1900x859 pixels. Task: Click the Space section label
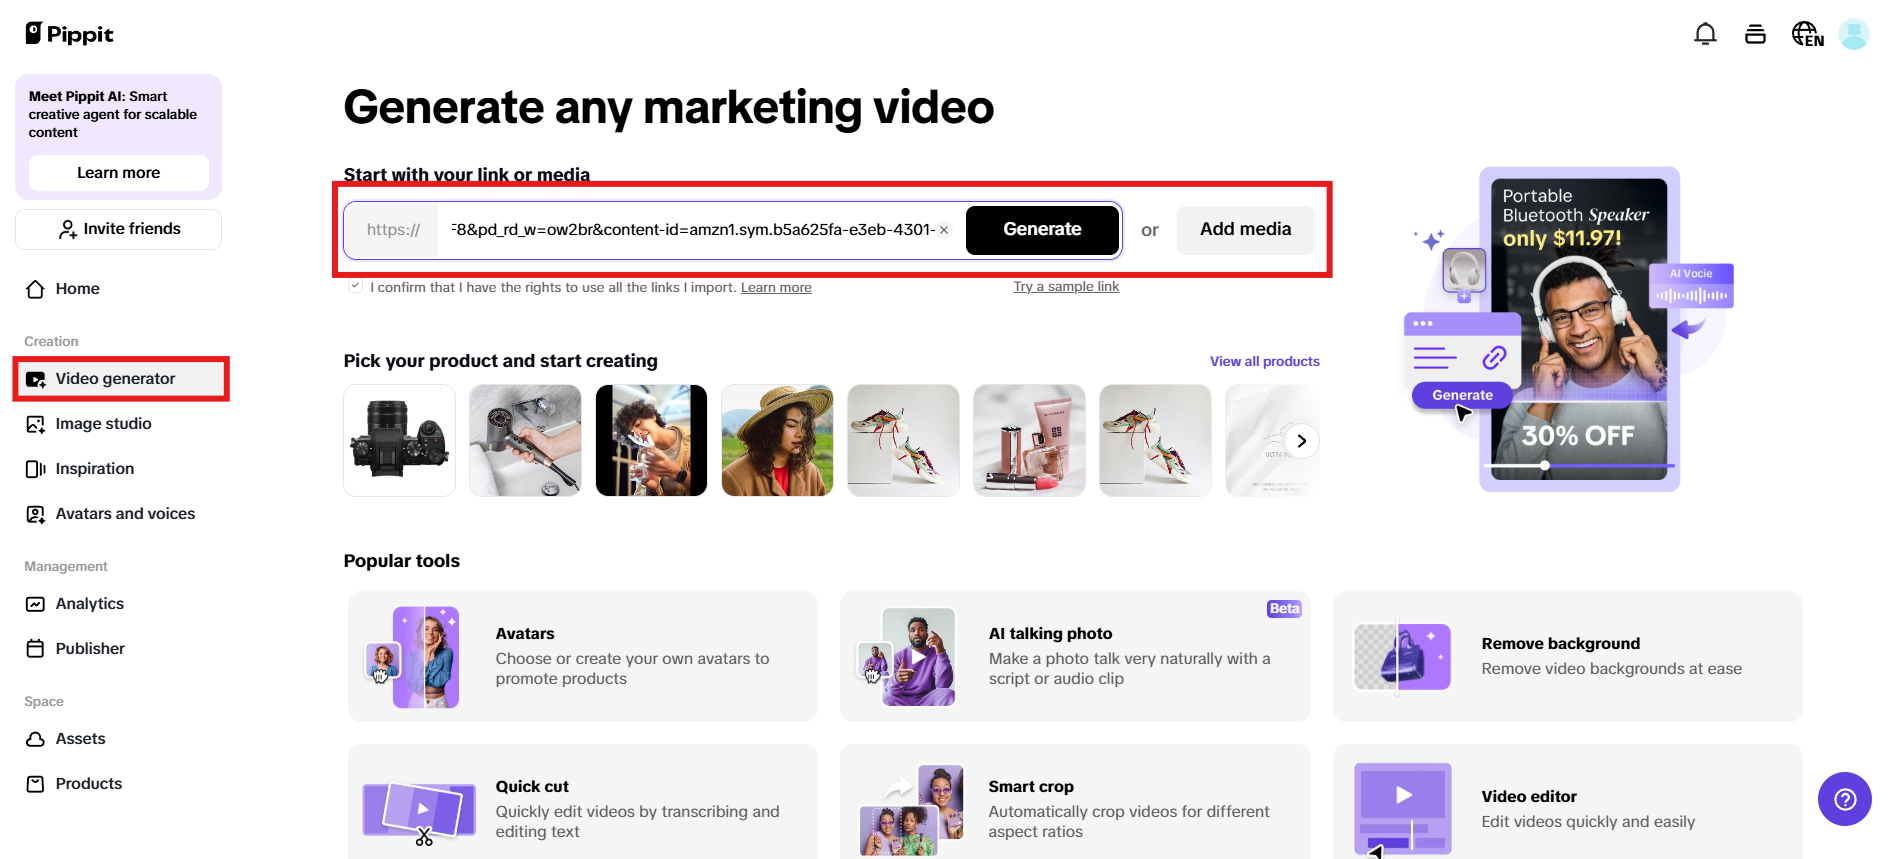[x=44, y=702]
